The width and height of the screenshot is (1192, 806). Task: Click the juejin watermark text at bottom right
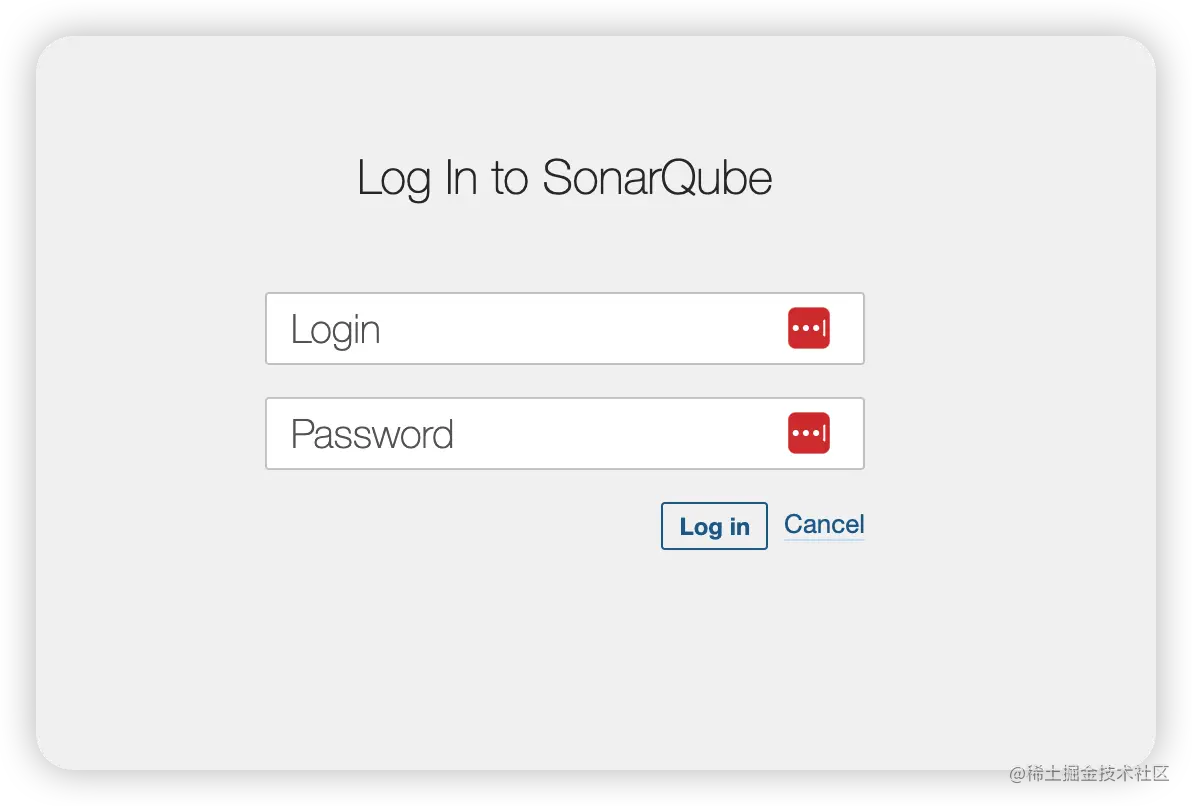tap(1083, 773)
